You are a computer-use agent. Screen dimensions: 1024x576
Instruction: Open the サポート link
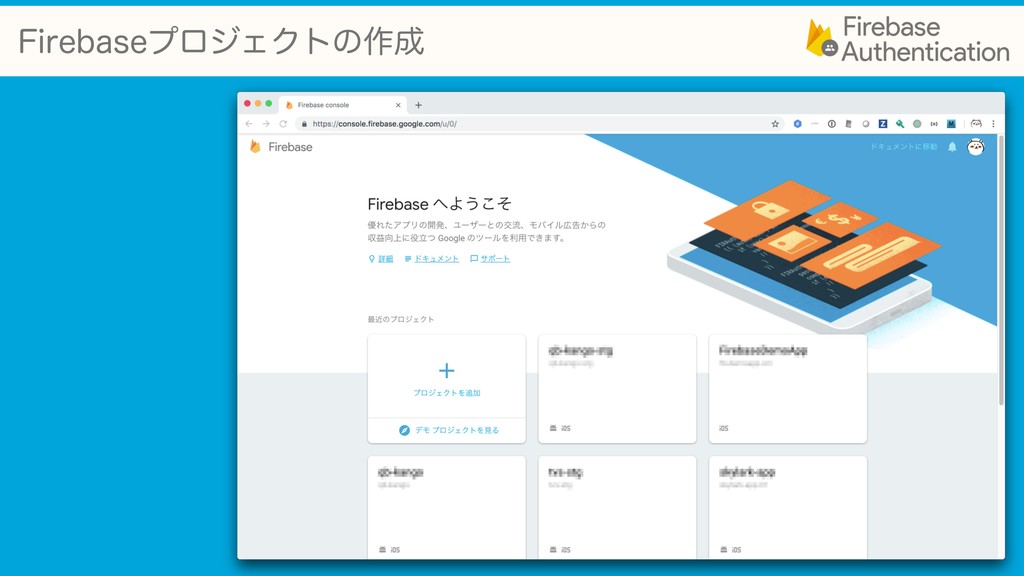(495, 259)
